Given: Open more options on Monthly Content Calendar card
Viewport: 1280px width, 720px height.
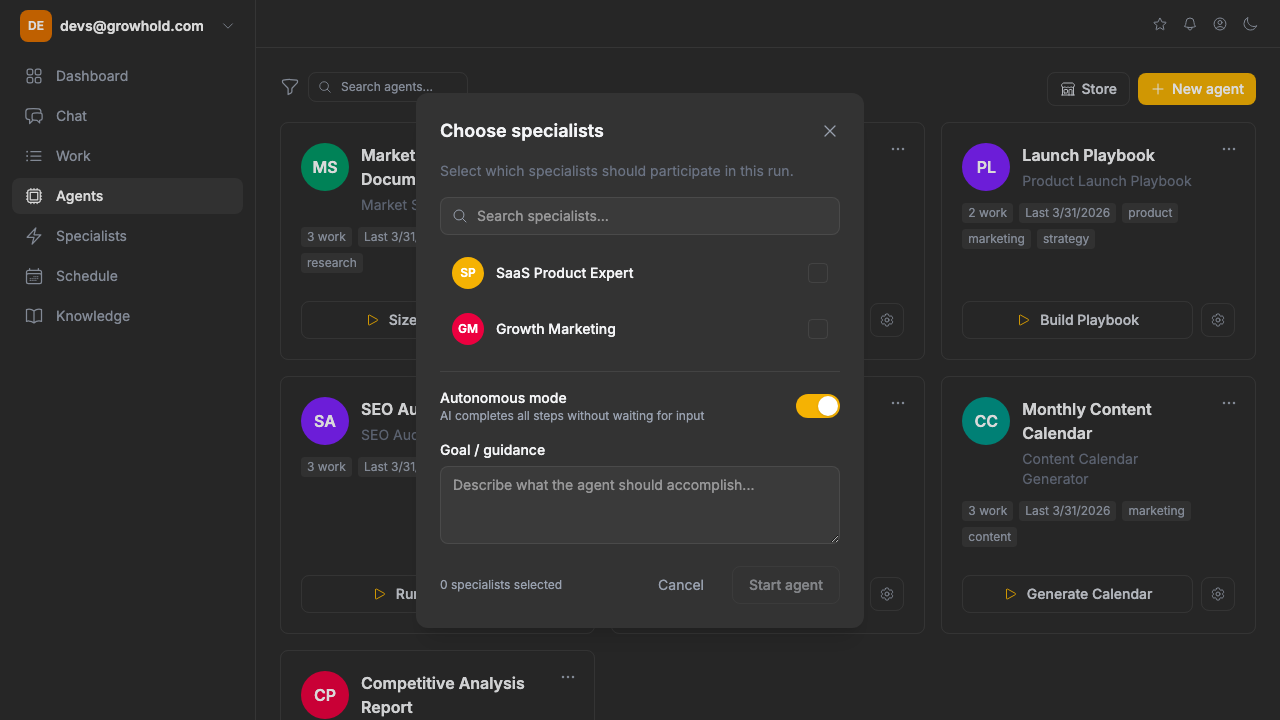Looking at the screenshot, I should point(1229,403).
